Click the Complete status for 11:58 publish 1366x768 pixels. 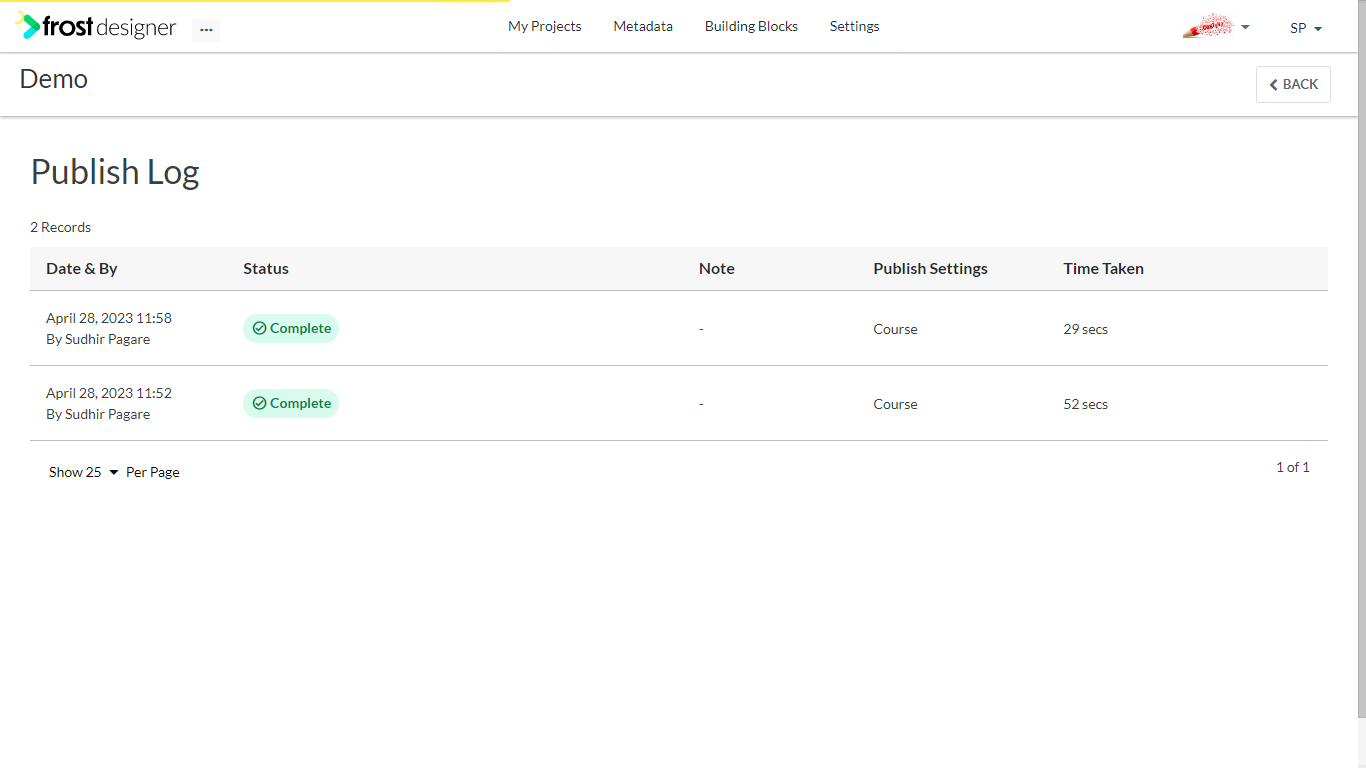[x=291, y=328]
